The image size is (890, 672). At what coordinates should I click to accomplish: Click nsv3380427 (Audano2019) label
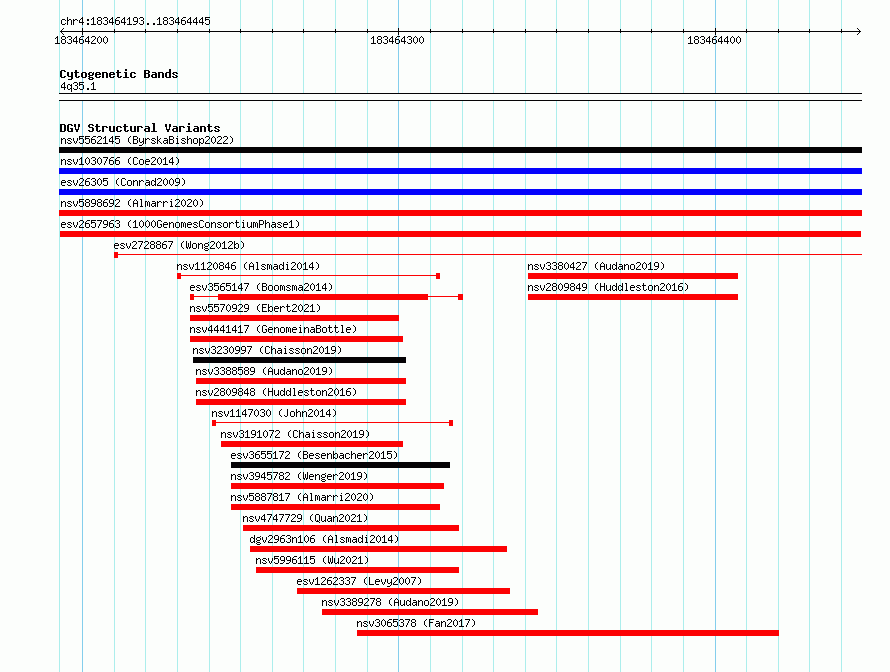tap(596, 266)
